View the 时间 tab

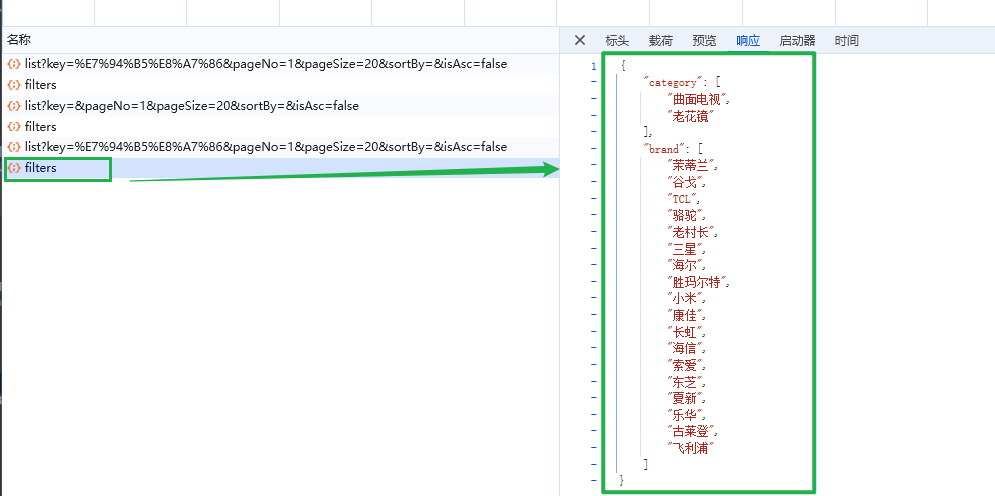point(847,41)
